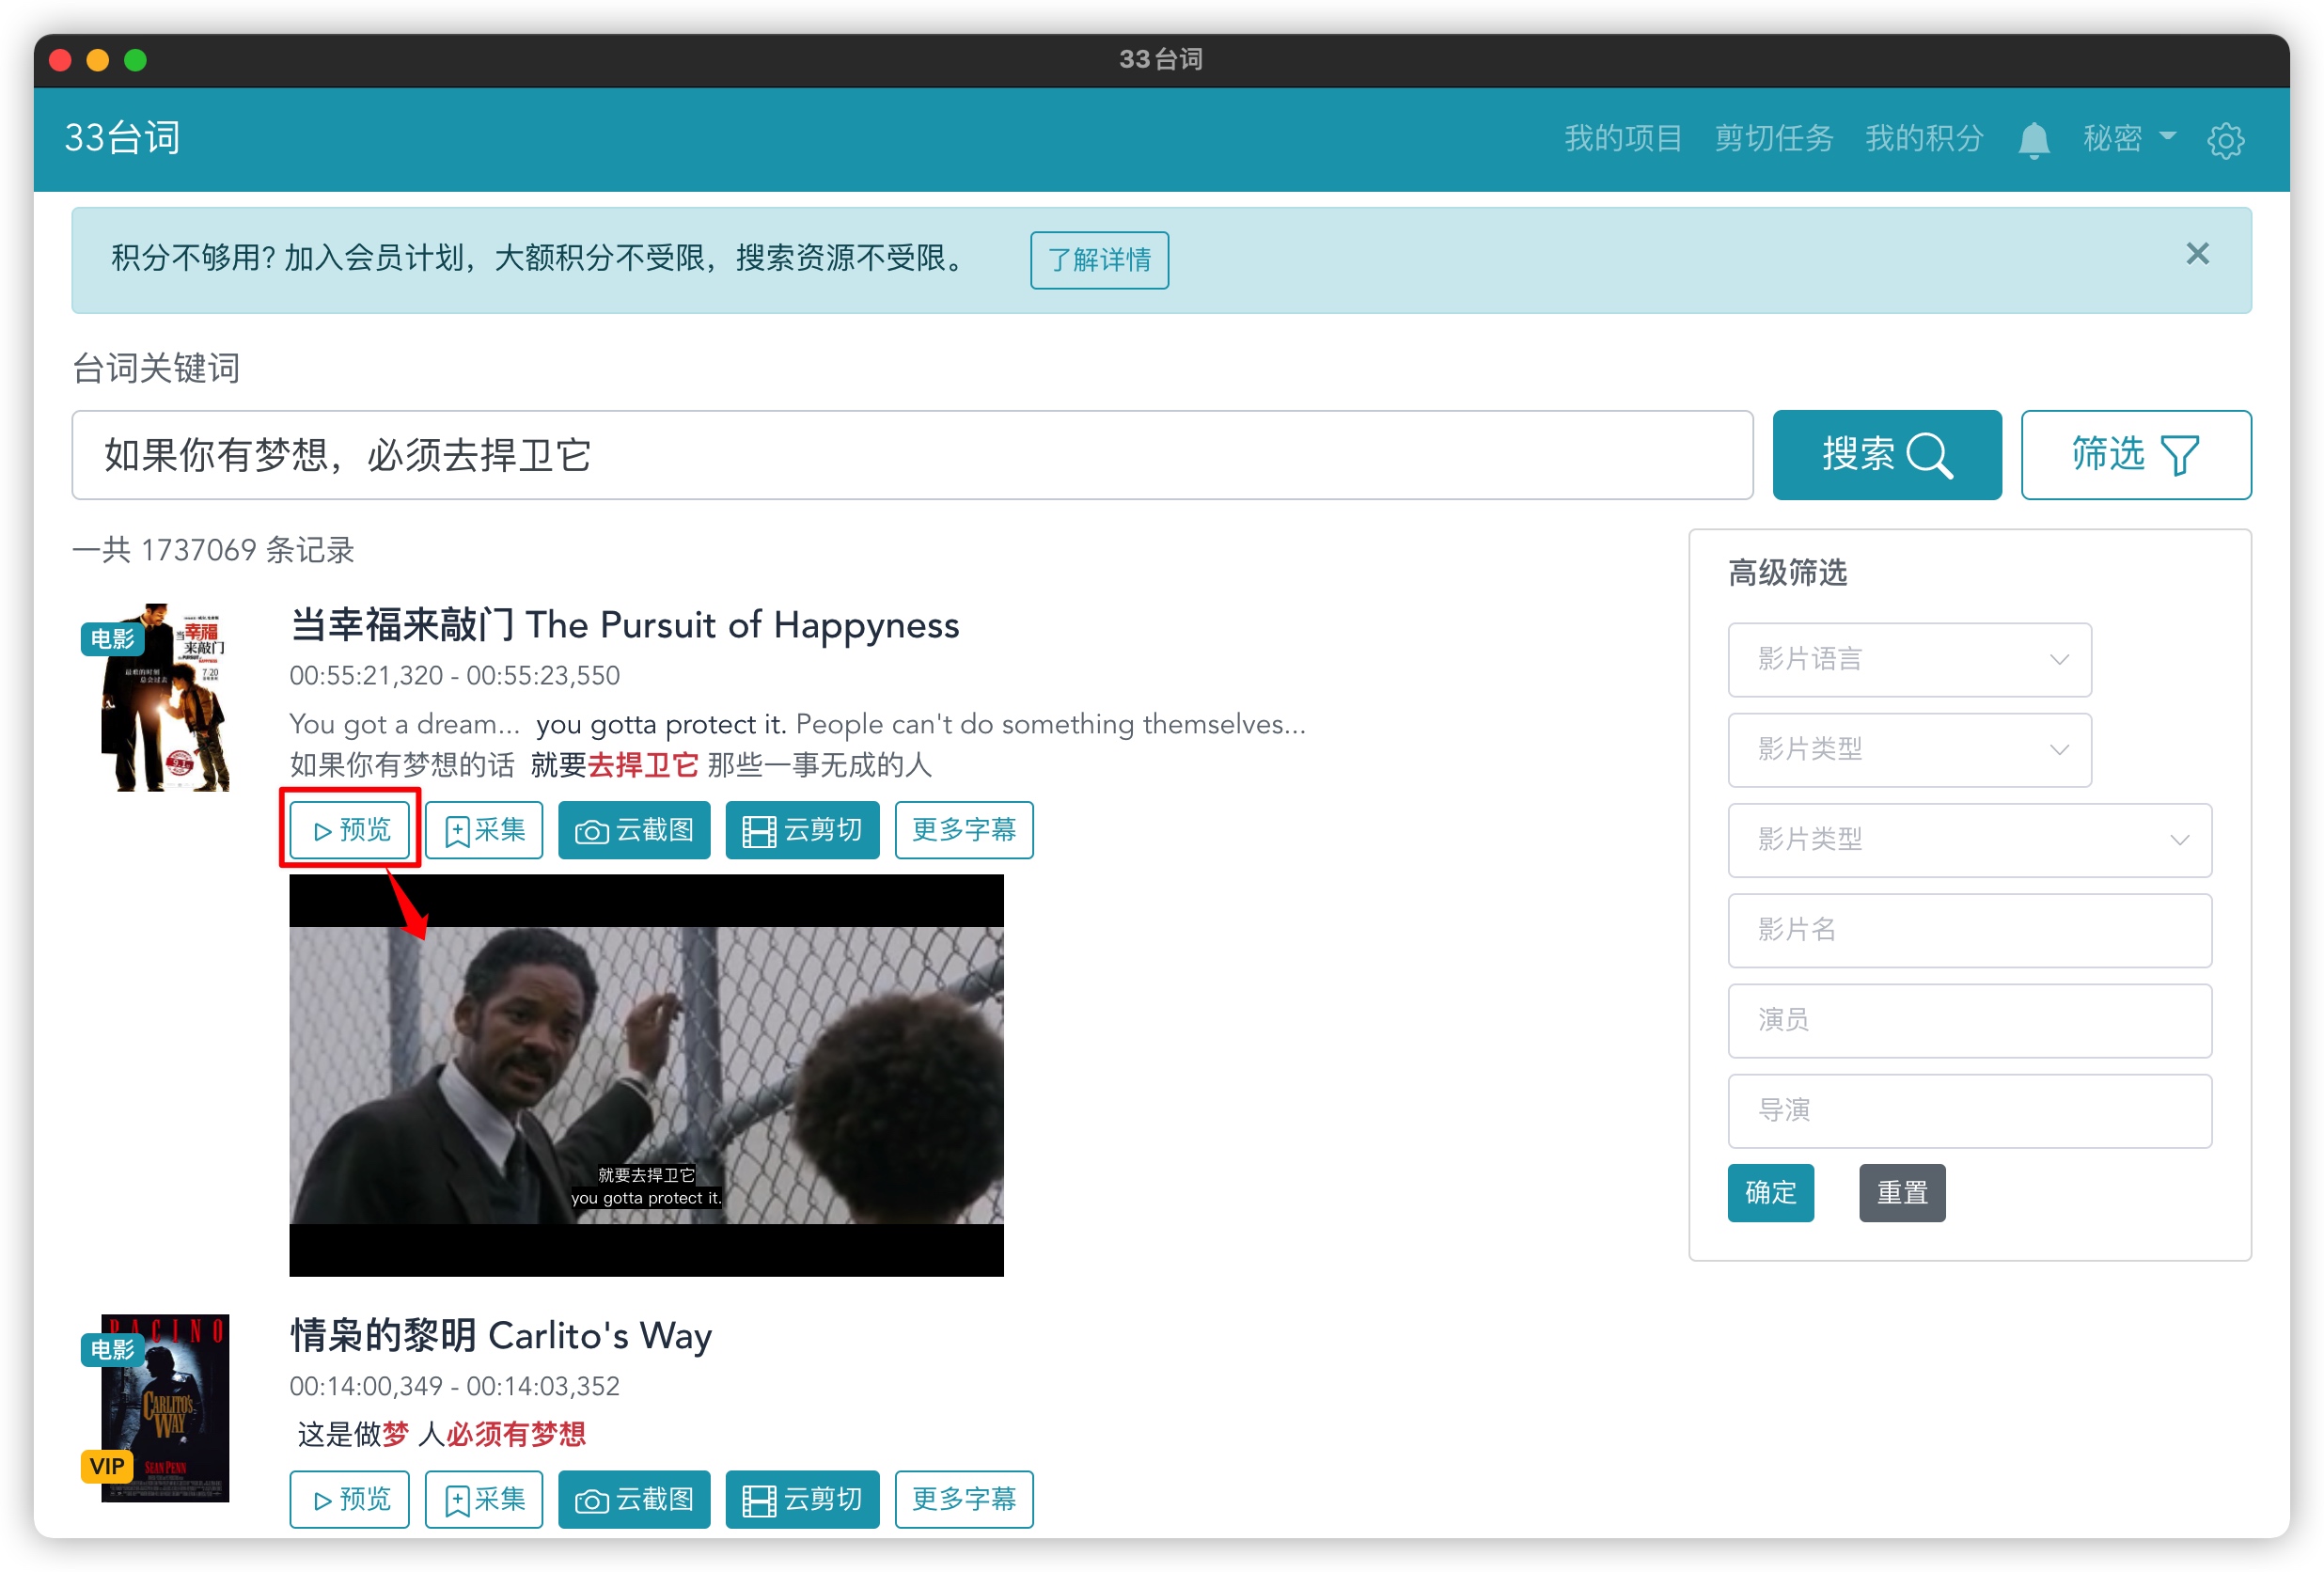Click timestamp 00:14:00,349 - 00:14:03,352
Image resolution: width=2324 pixels, height=1572 pixels.
[x=455, y=1385]
